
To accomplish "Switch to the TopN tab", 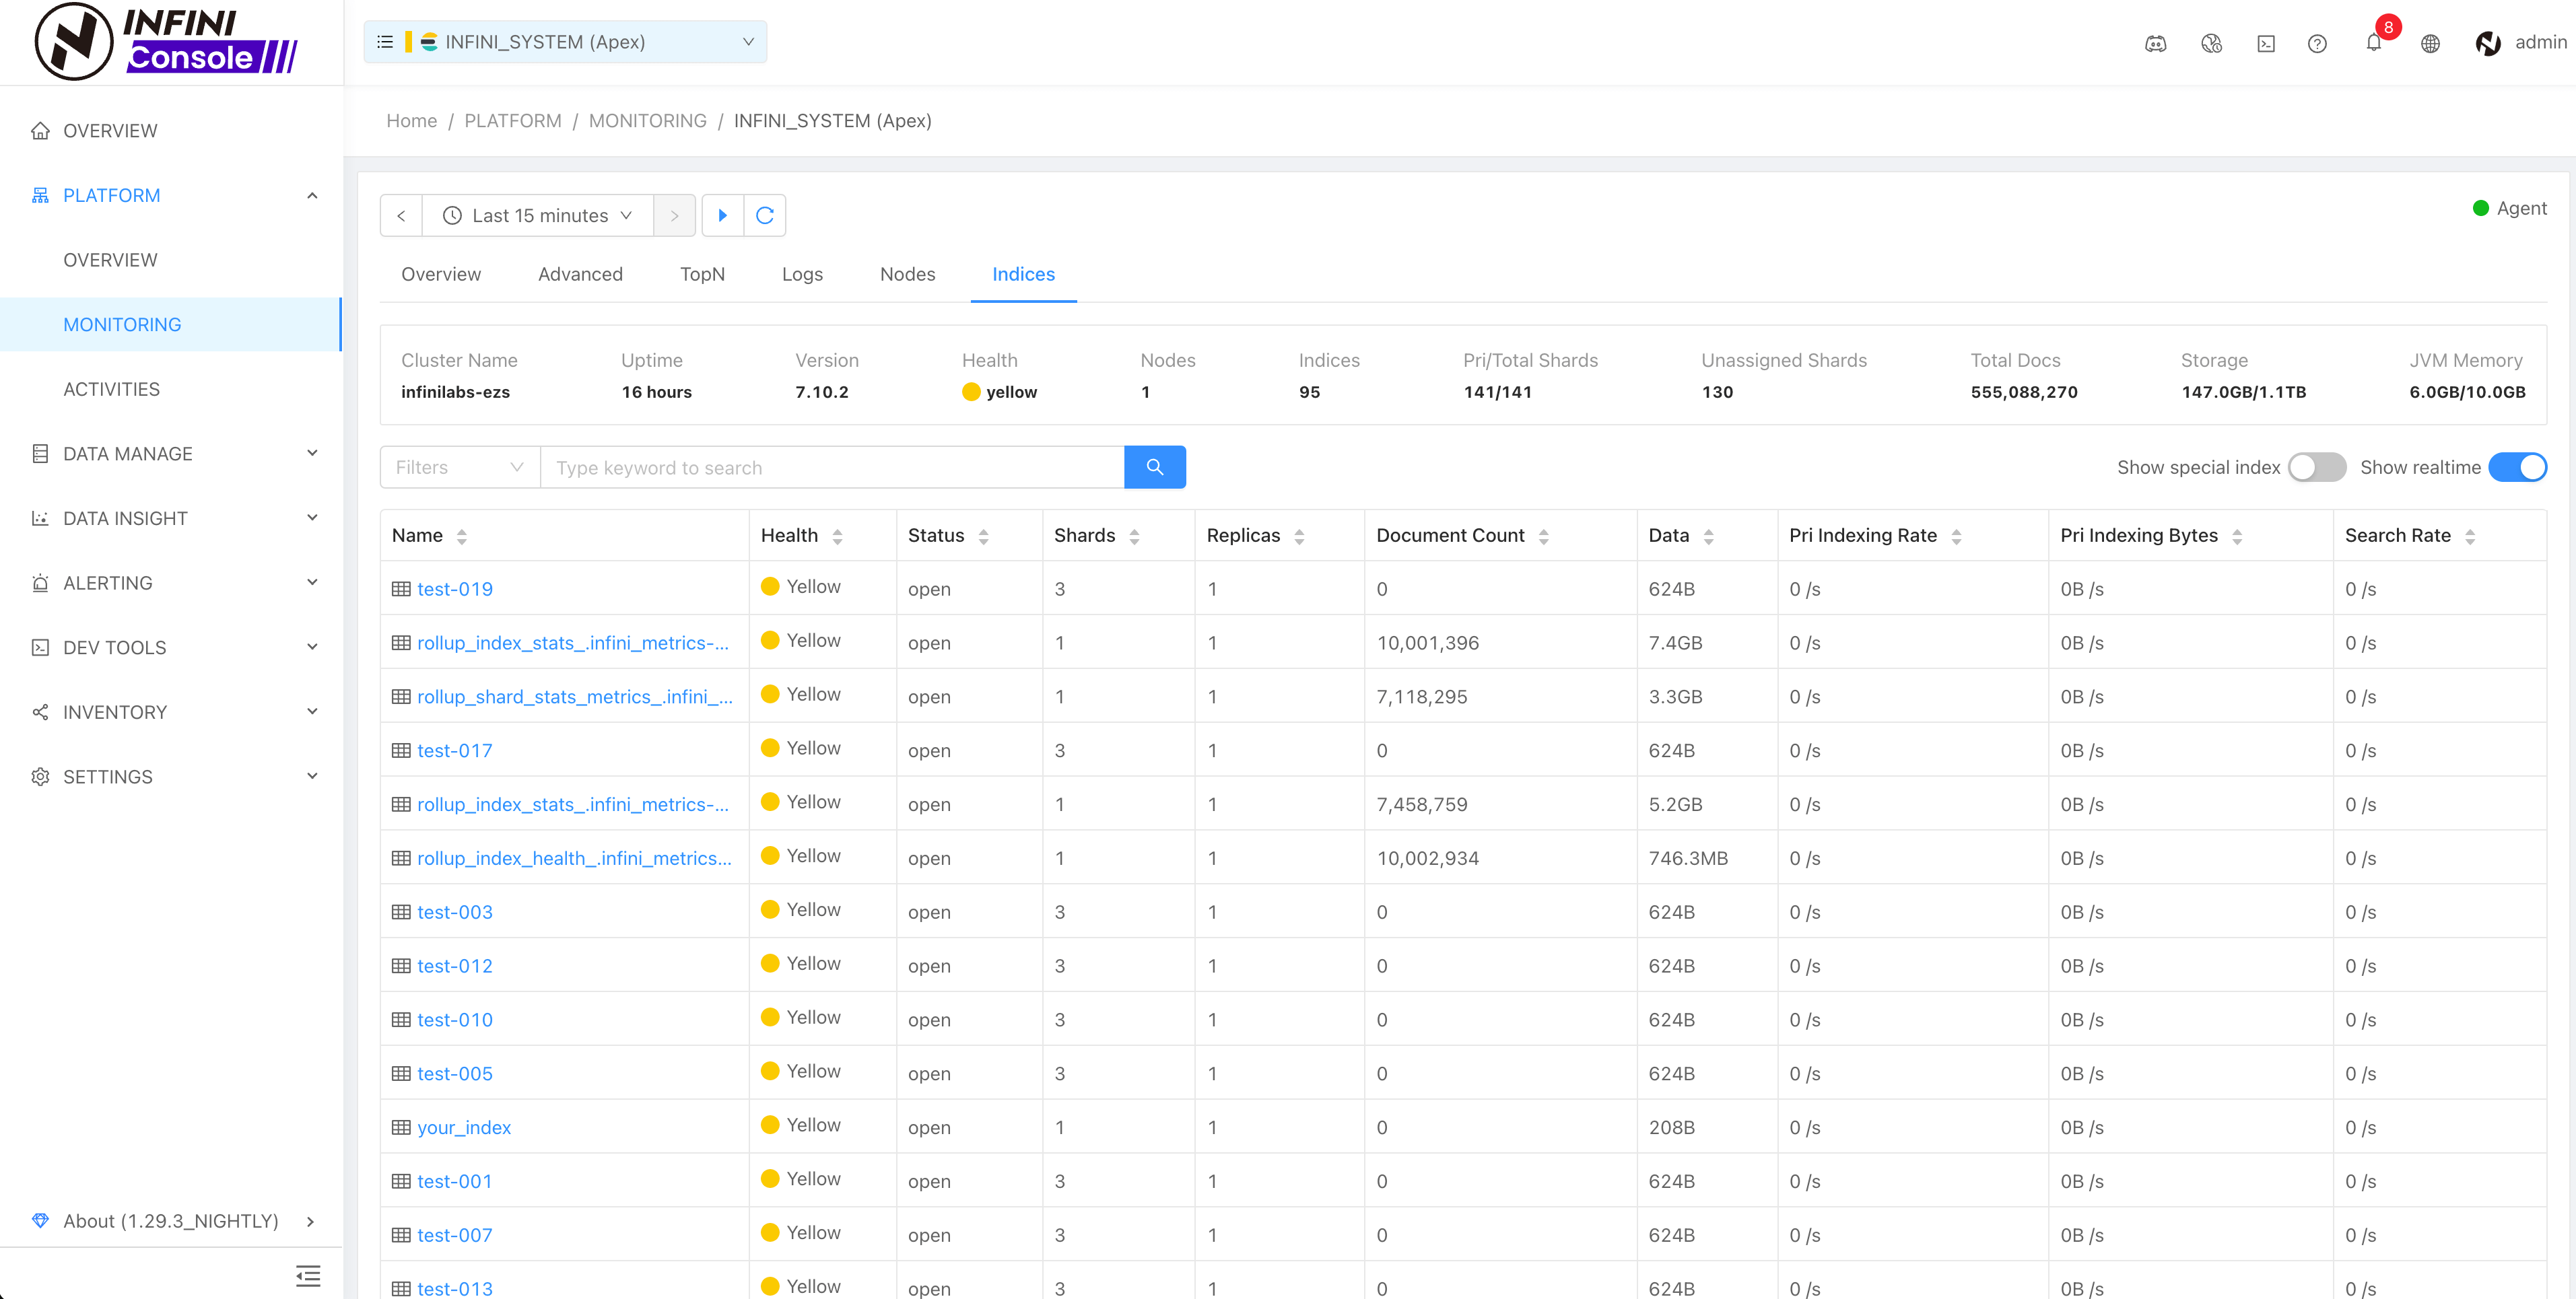I will [x=702, y=274].
